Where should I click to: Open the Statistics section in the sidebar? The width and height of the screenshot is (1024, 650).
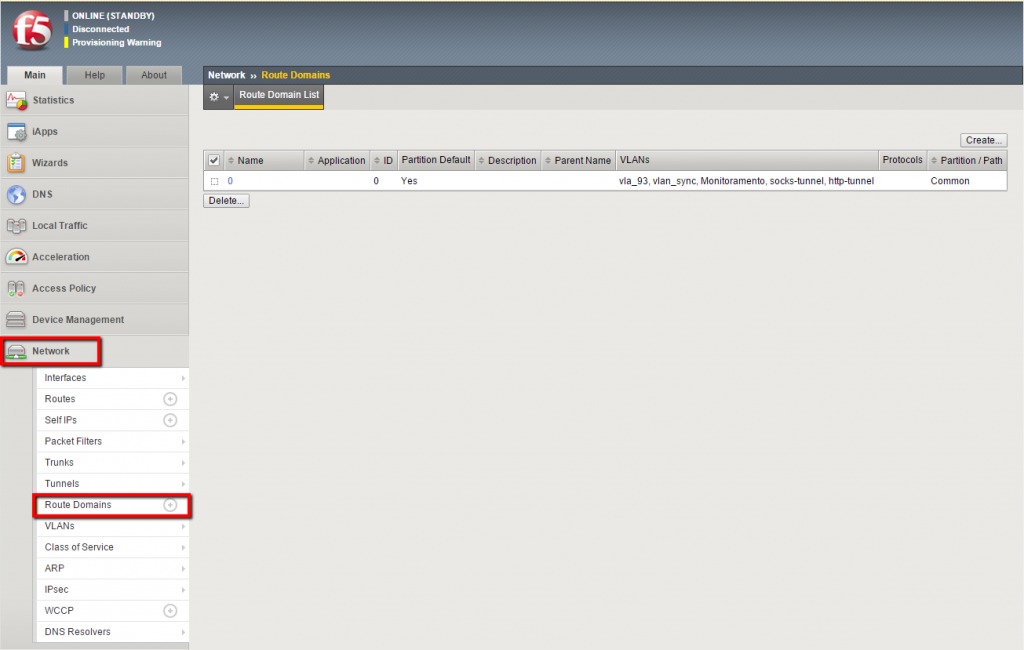click(60, 100)
